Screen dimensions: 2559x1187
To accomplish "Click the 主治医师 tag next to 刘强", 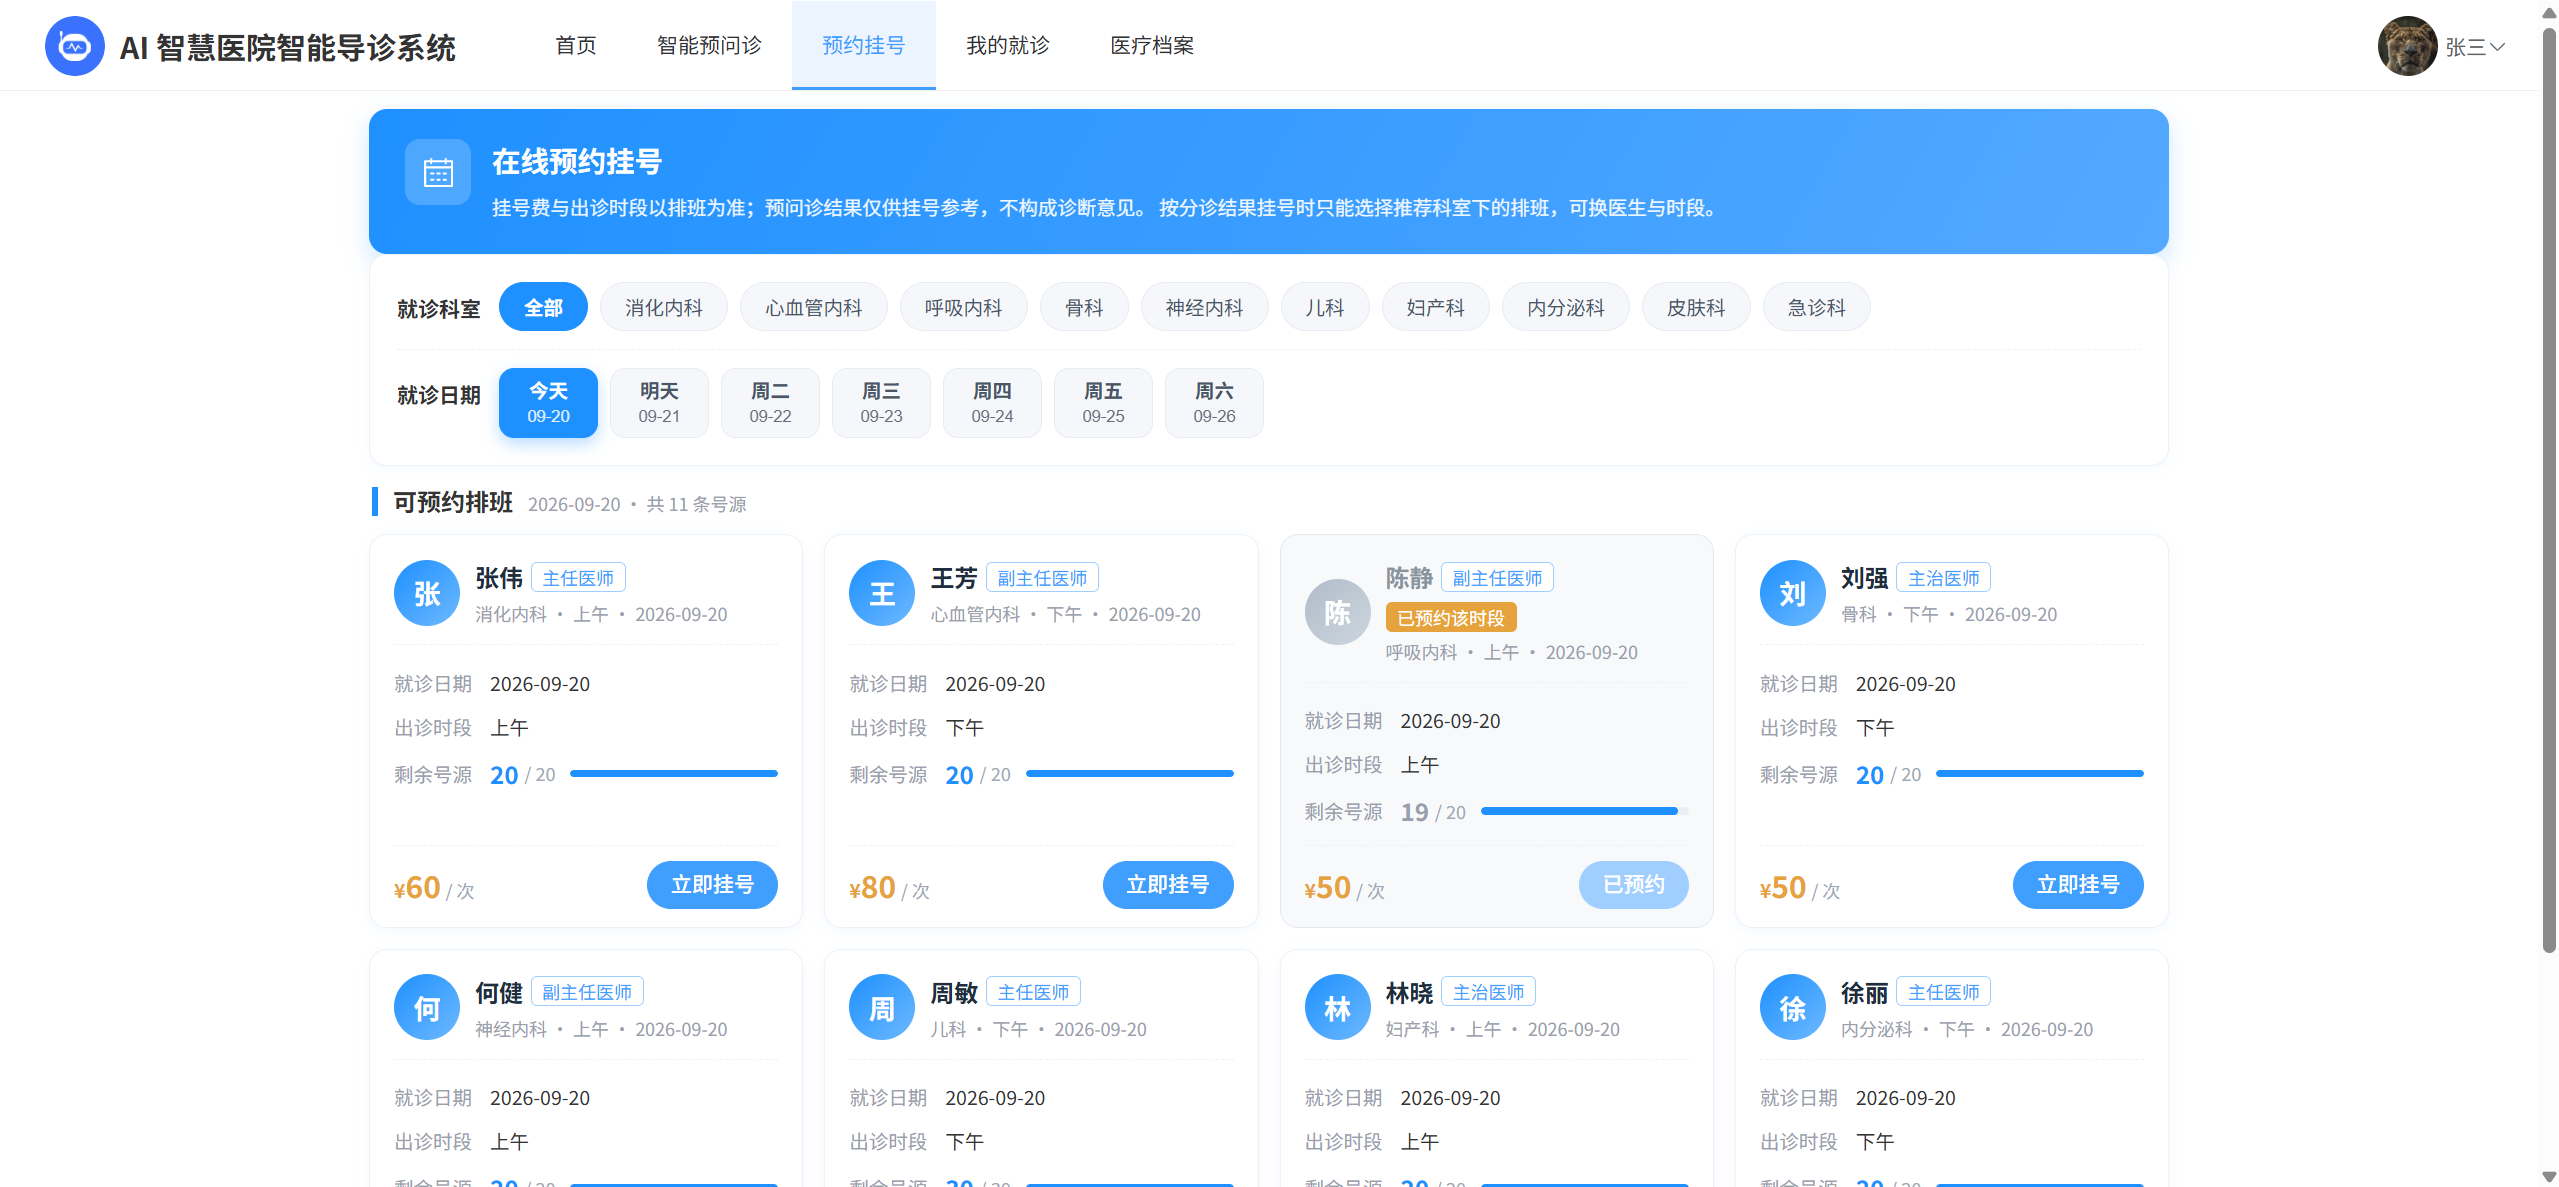I will click(x=1943, y=578).
